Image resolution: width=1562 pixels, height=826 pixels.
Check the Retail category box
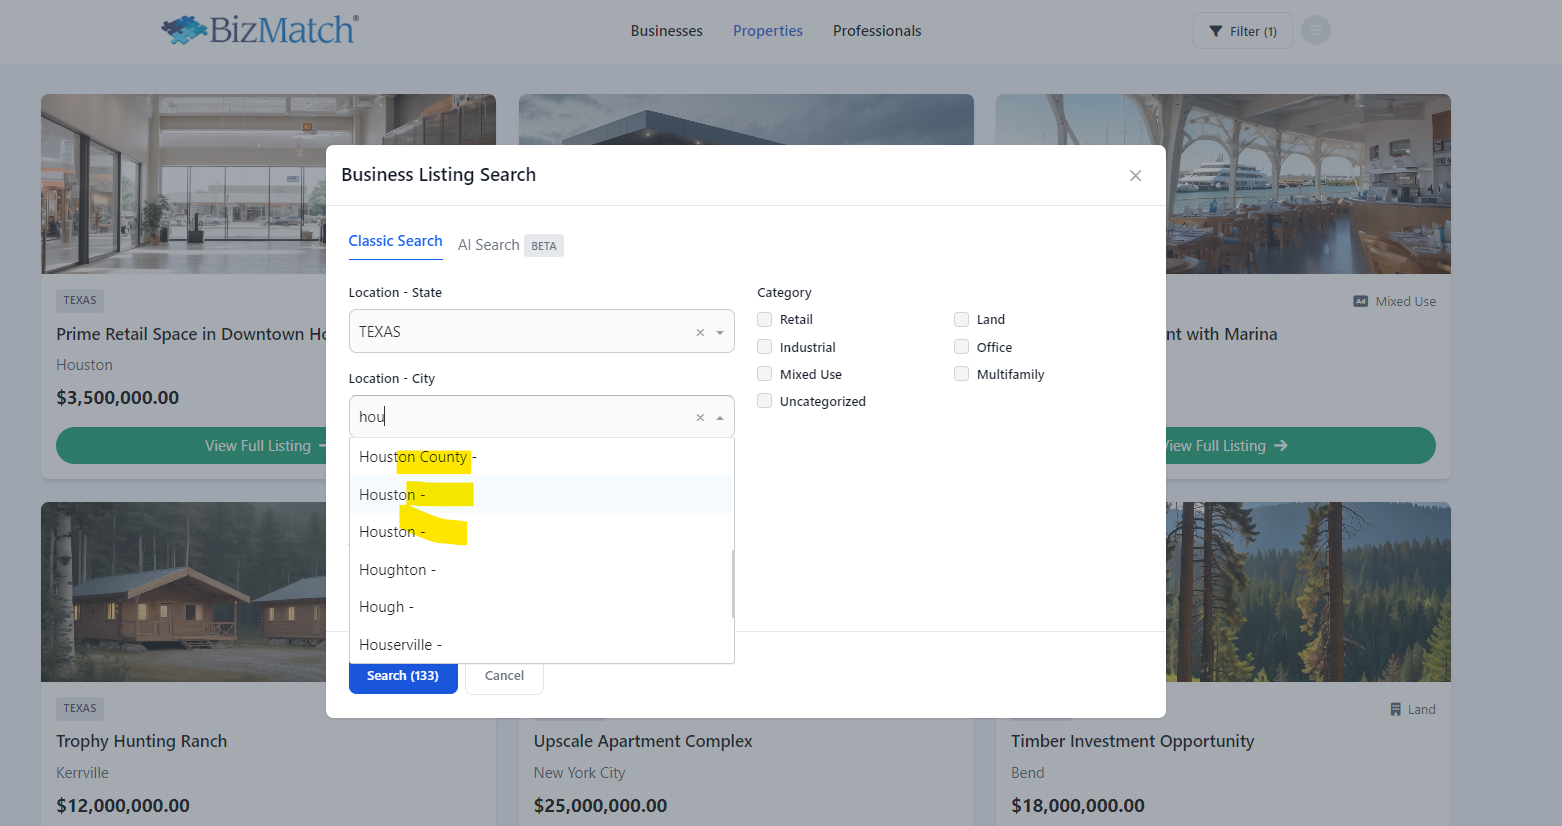click(765, 320)
